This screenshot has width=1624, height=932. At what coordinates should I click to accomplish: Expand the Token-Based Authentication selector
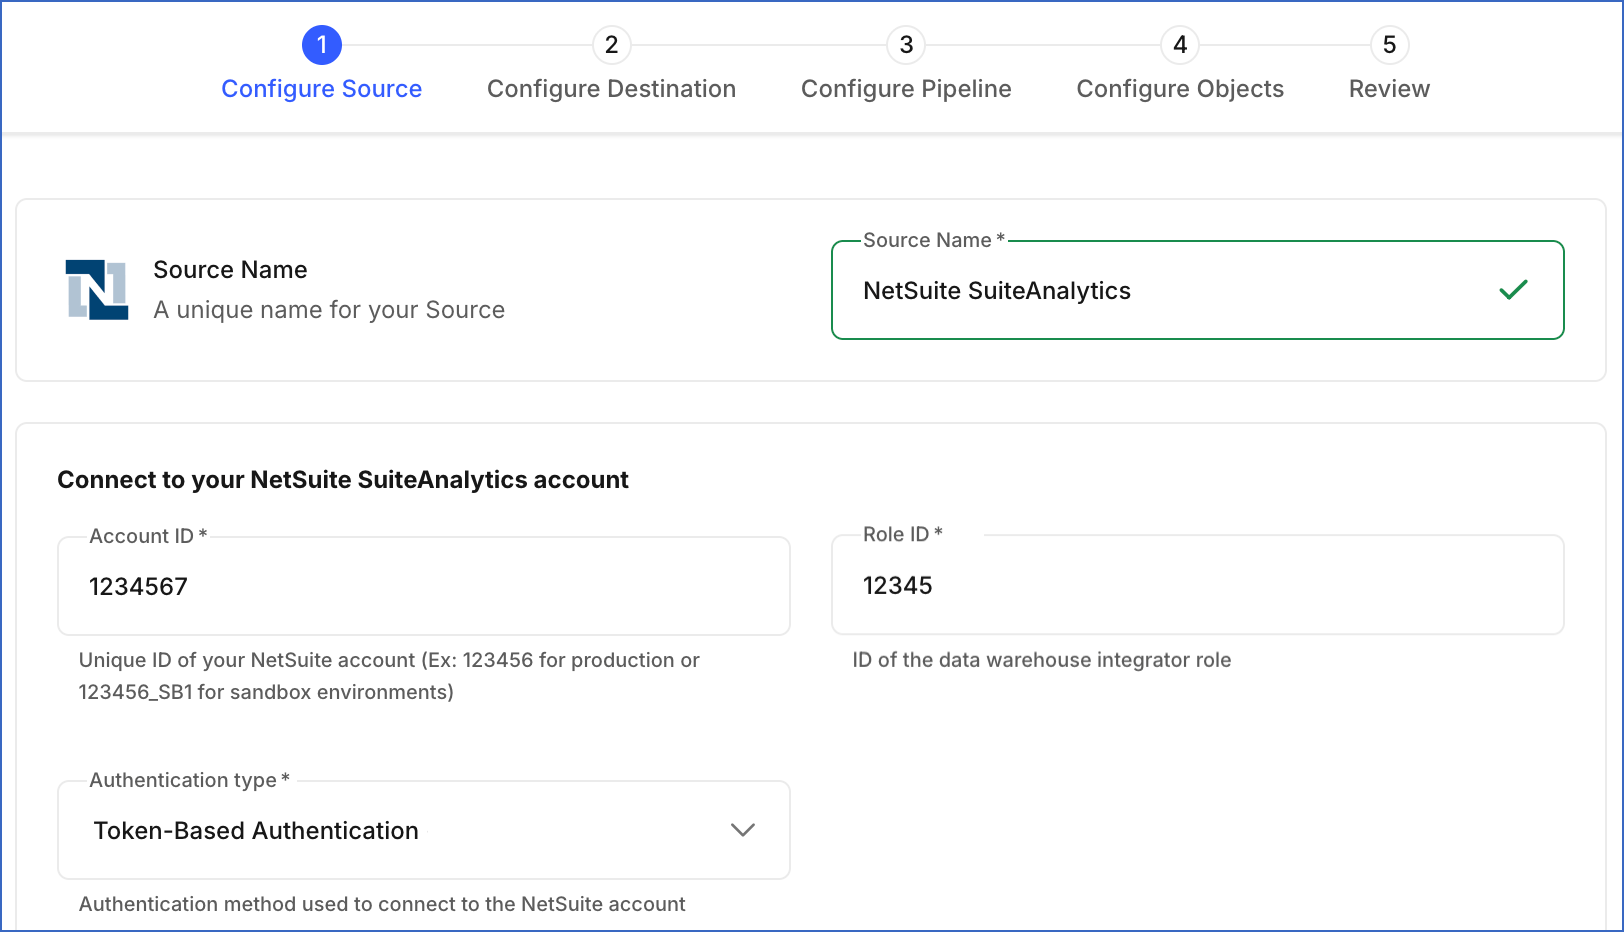424,830
